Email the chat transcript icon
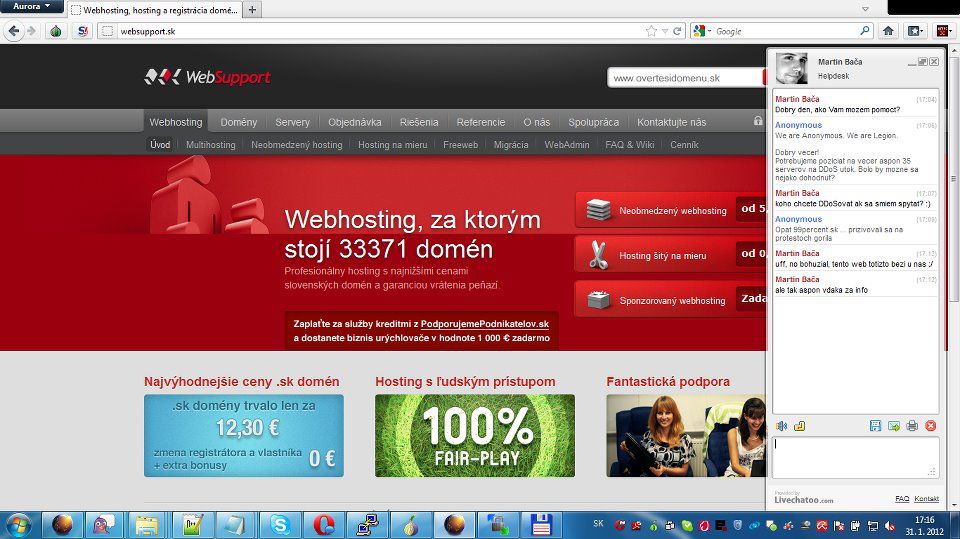960x539 pixels. tap(894, 426)
